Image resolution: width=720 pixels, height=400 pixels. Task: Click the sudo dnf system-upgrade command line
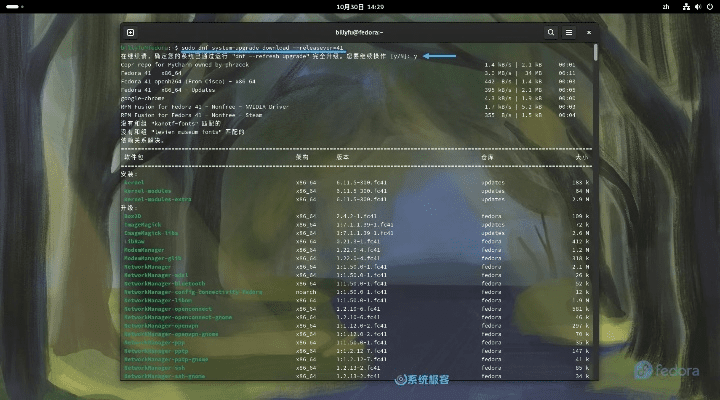(x=260, y=48)
